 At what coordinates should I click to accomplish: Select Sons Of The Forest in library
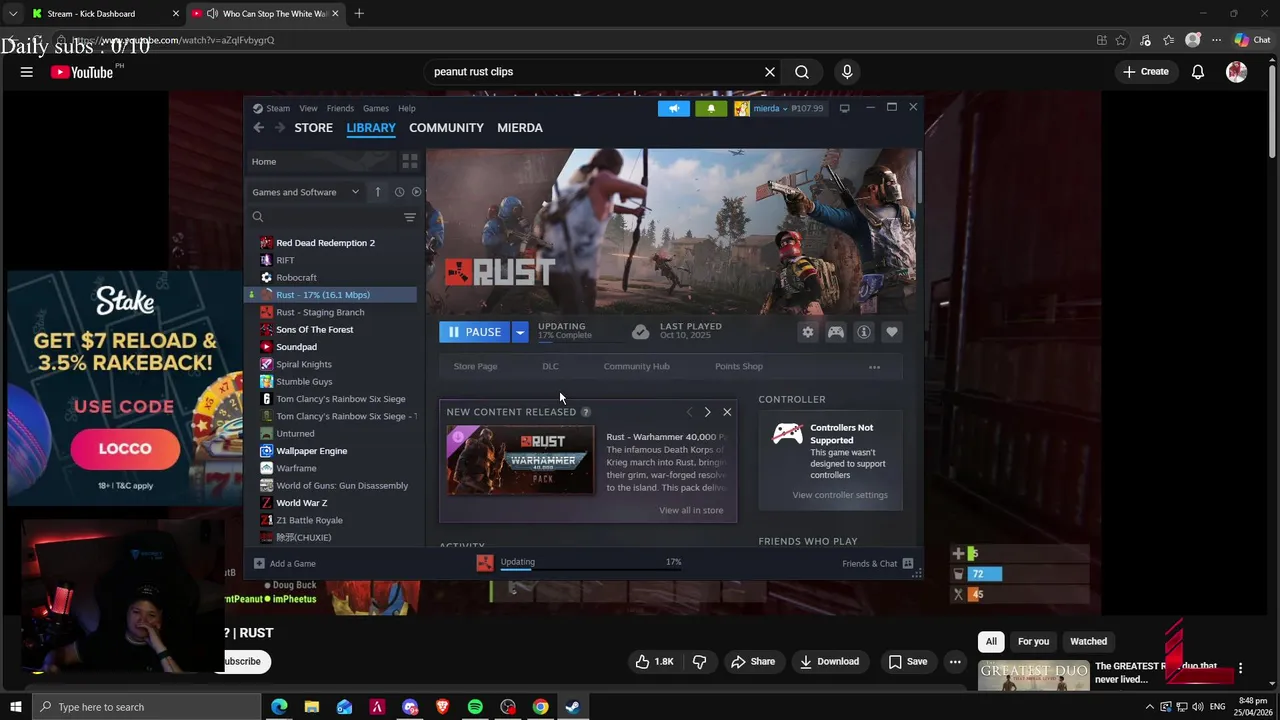click(x=314, y=330)
